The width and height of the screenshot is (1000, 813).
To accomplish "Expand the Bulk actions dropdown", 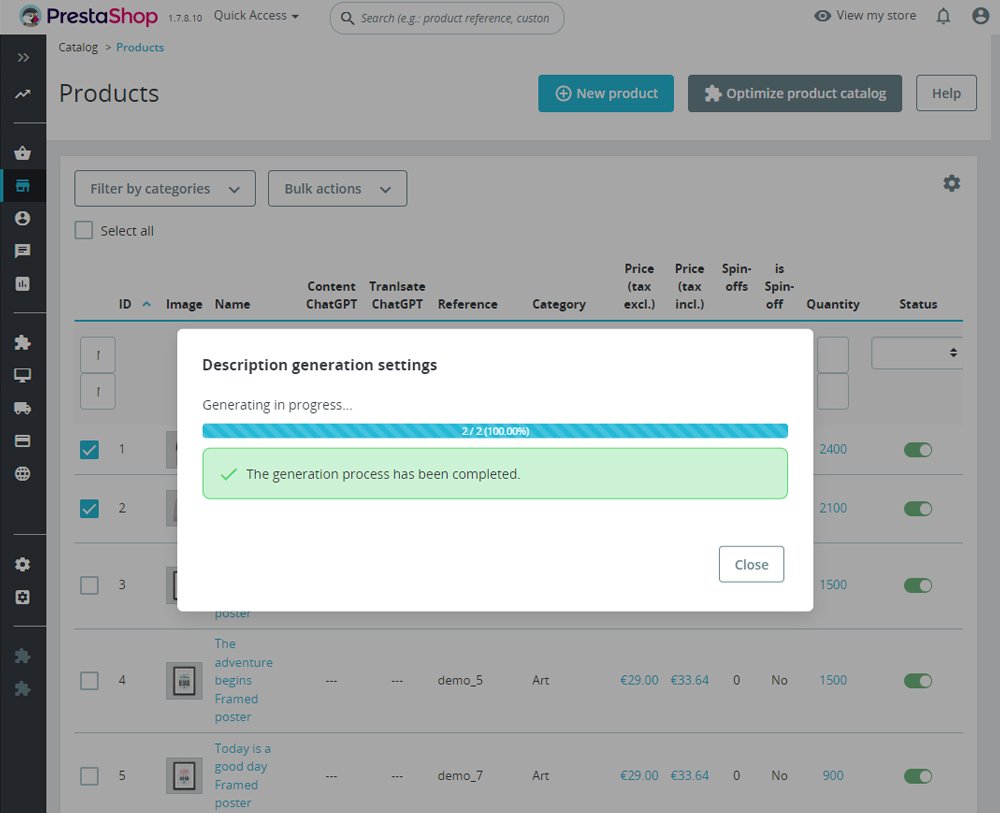I will tap(337, 188).
